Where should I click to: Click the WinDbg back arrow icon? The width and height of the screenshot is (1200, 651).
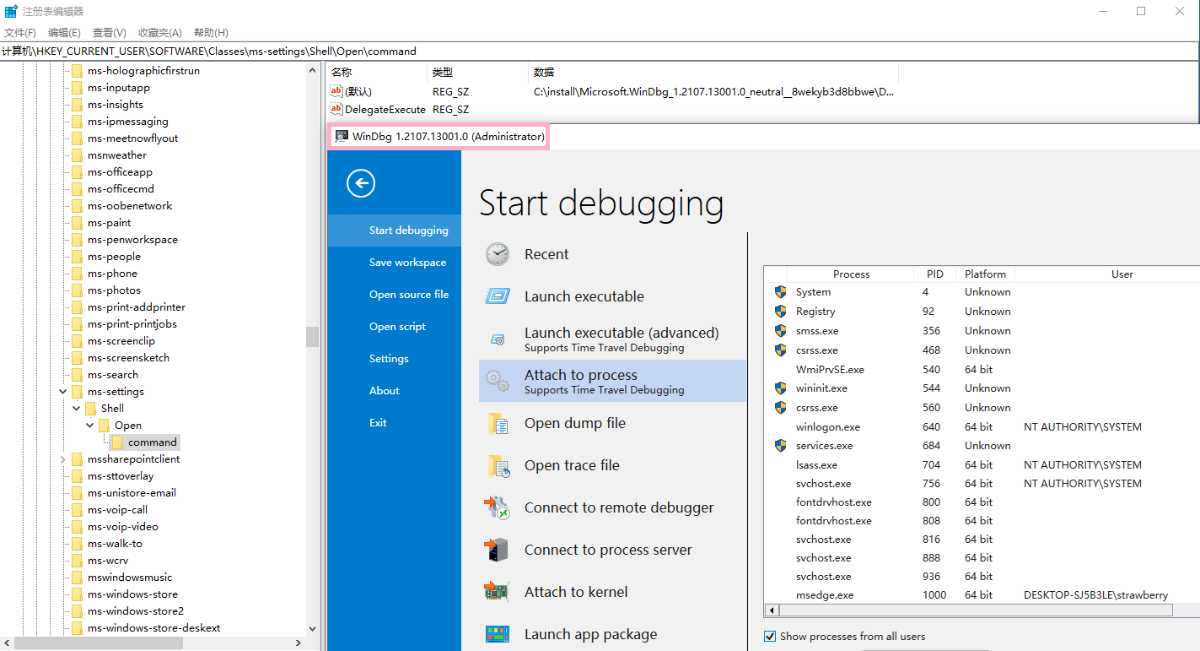coord(360,183)
